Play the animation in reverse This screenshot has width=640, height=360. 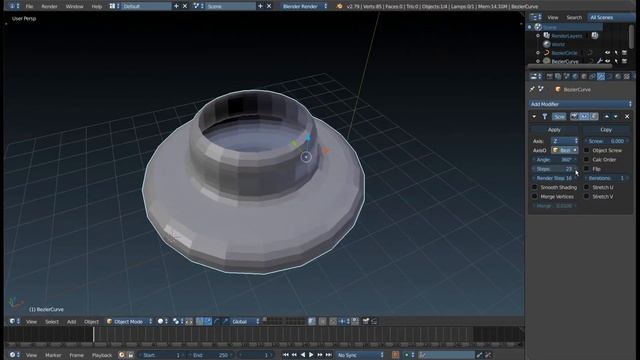point(303,355)
